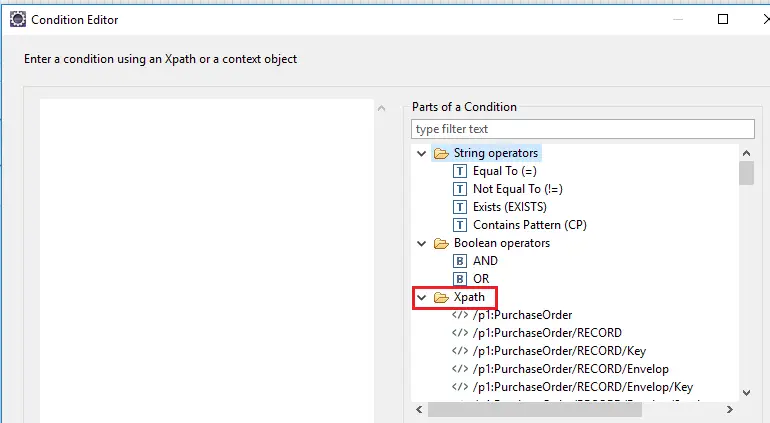Click the String operators folder icon

coord(441,154)
